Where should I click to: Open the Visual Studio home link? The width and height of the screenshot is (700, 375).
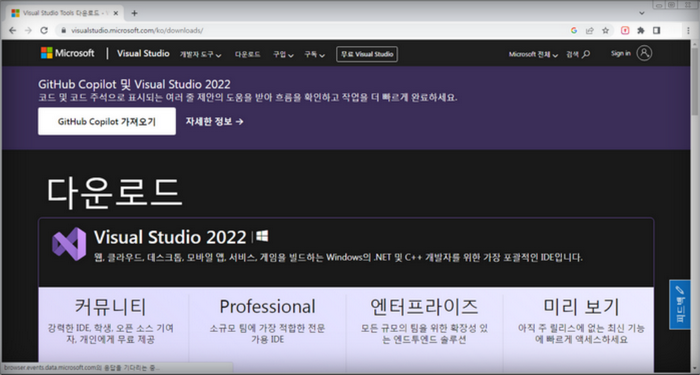pos(143,54)
